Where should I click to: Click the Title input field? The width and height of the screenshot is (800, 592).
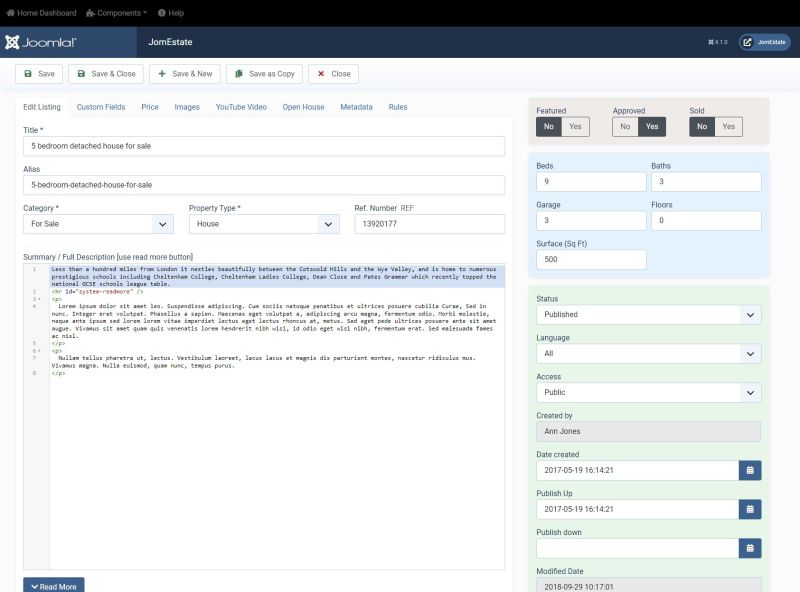[x=263, y=144]
